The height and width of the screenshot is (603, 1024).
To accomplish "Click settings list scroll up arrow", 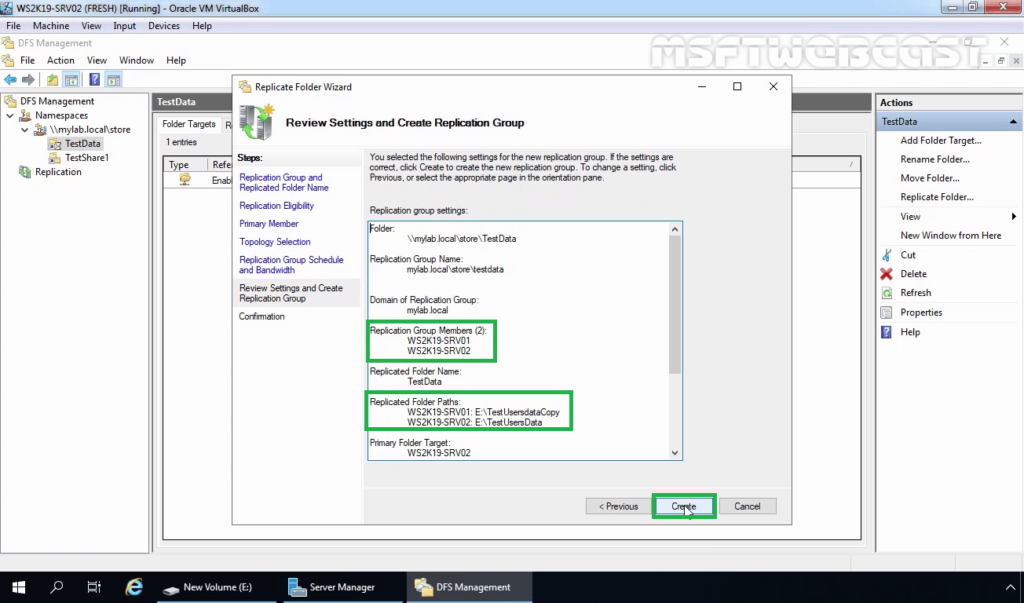I will [675, 229].
